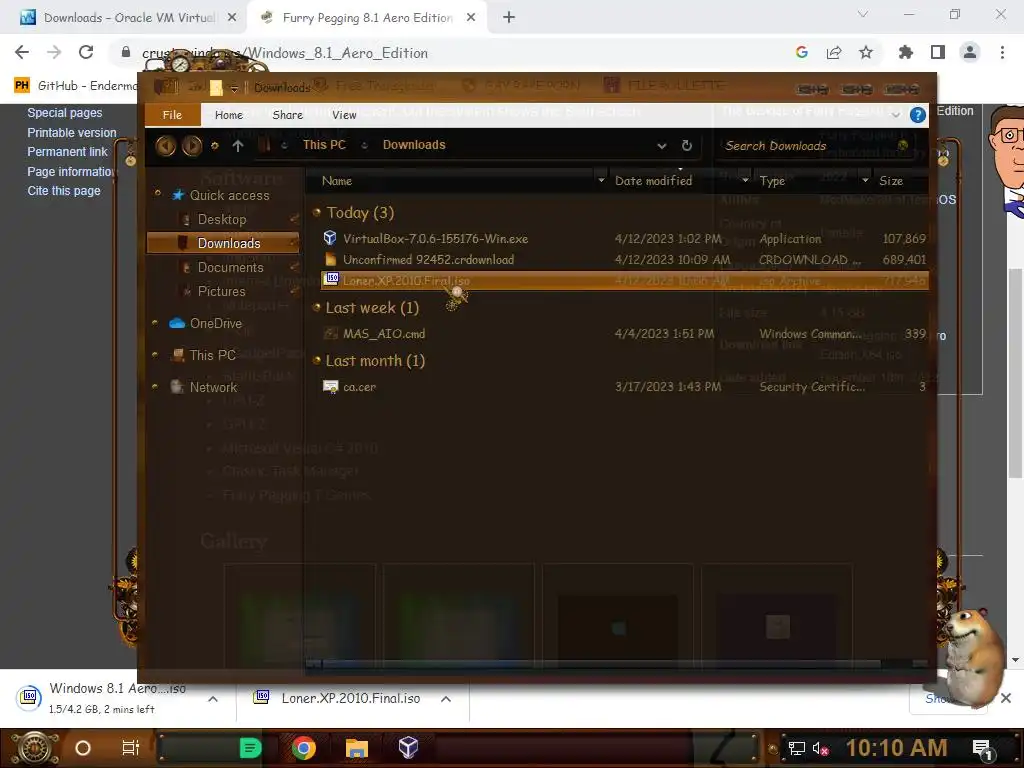Expand the Explorer ribbon chevron

[896, 115]
